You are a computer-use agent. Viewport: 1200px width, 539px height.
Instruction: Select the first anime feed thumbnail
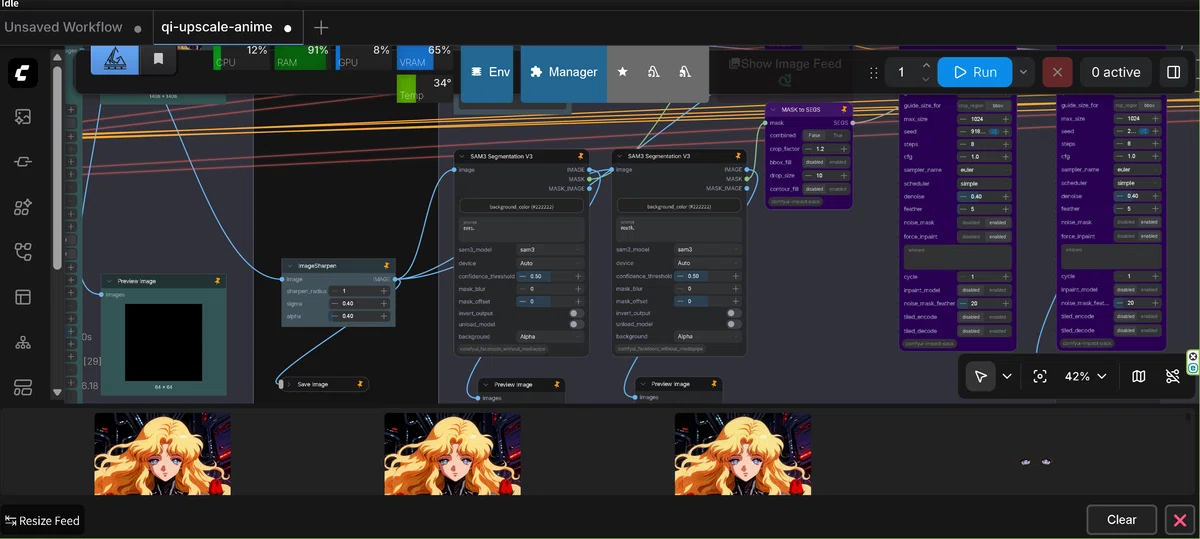pyautogui.click(x=162, y=455)
